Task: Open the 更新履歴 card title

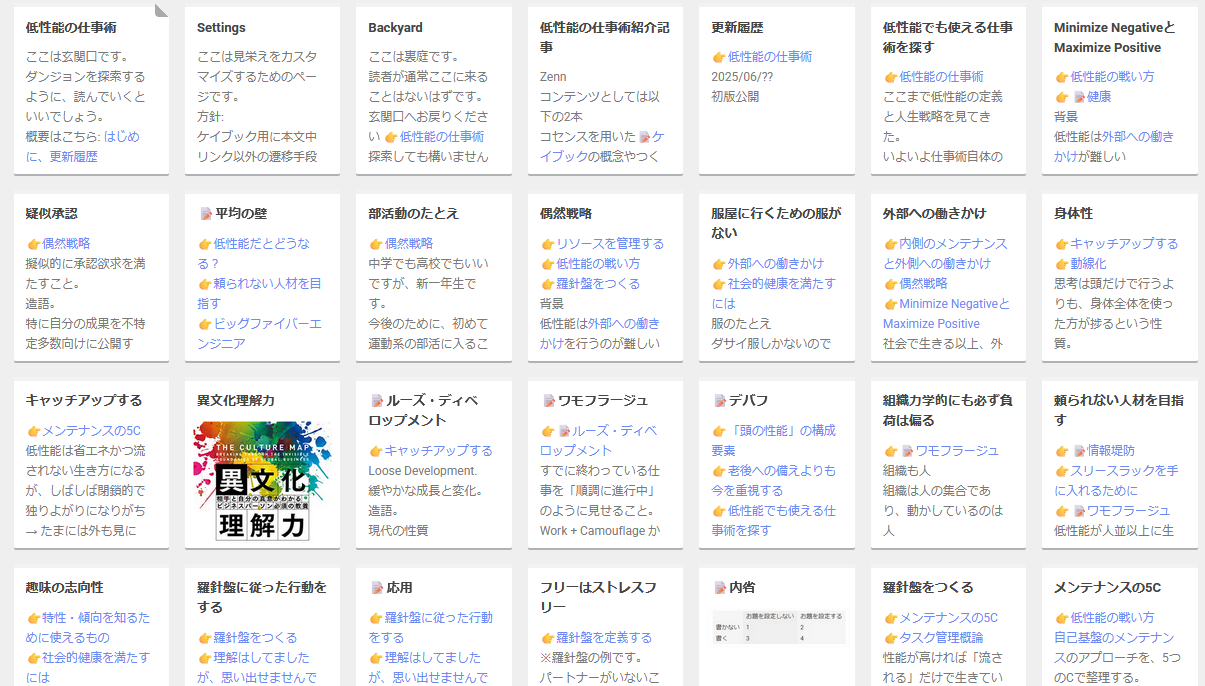Action: 737,27
